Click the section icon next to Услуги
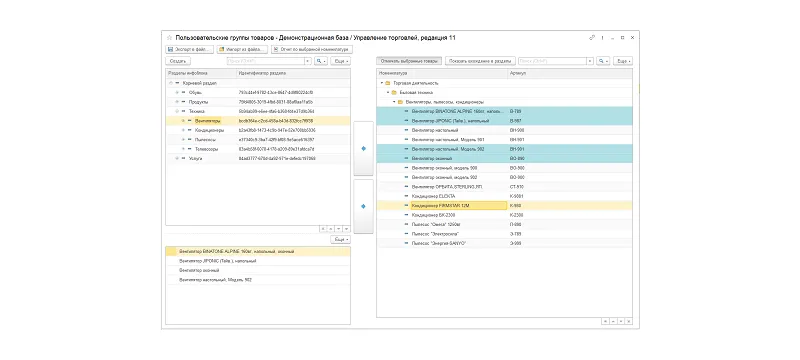This screenshot has width=800, height=360. click(x=184, y=159)
